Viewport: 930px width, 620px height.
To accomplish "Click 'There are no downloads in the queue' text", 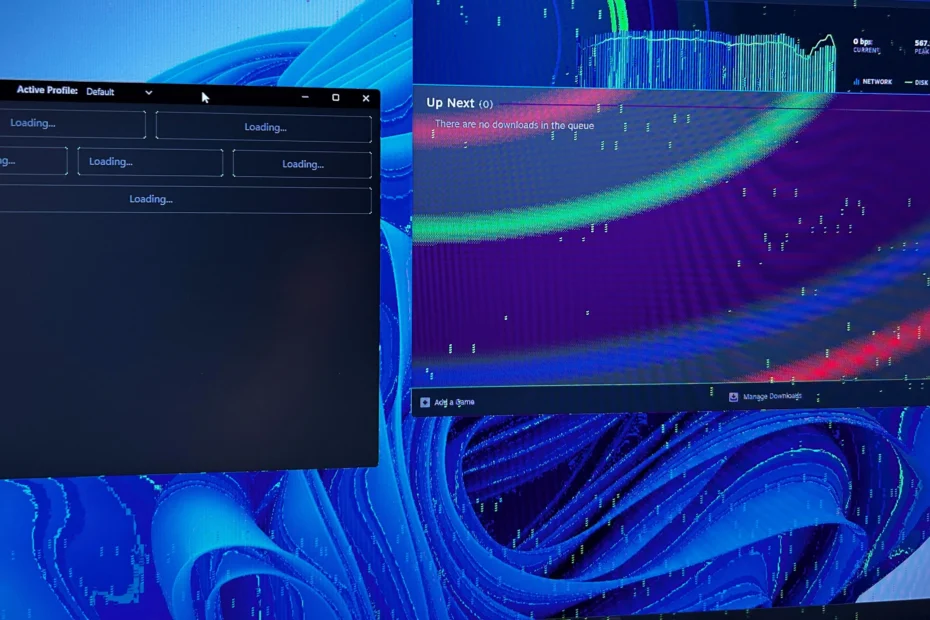I will click(x=514, y=125).
